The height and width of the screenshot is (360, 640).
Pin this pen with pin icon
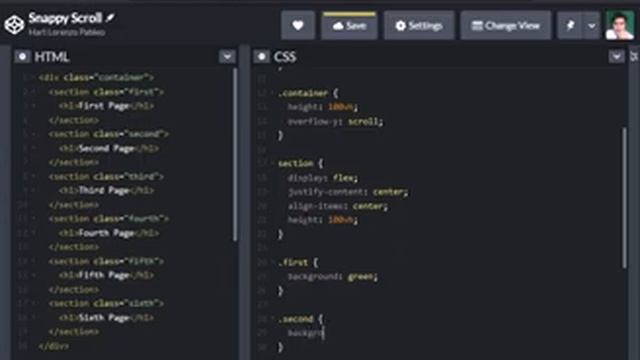click(x=570, y=26)
